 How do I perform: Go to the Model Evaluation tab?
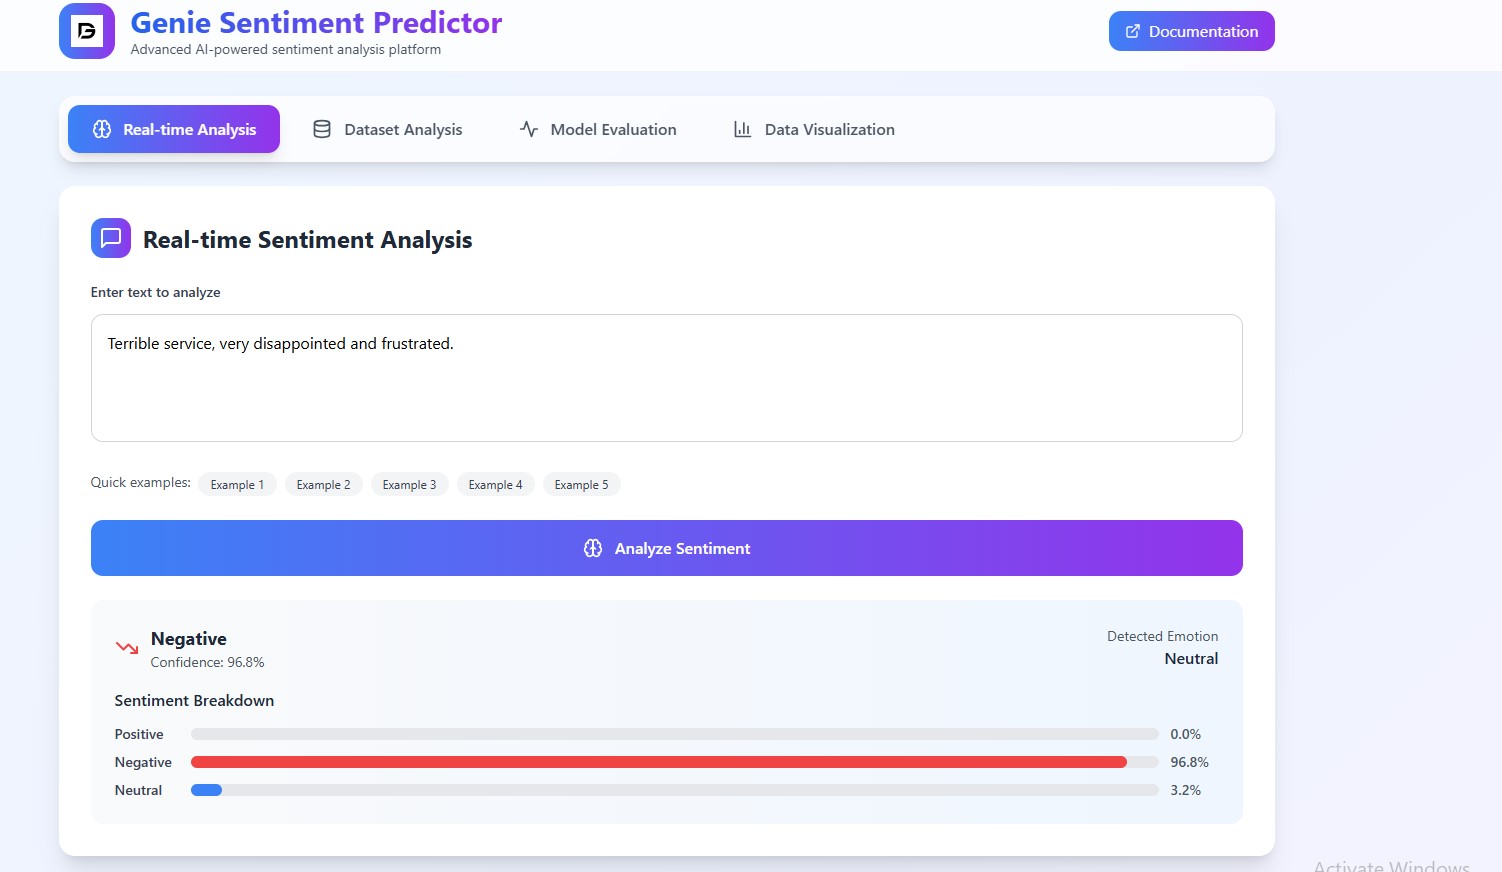[598, 129]
